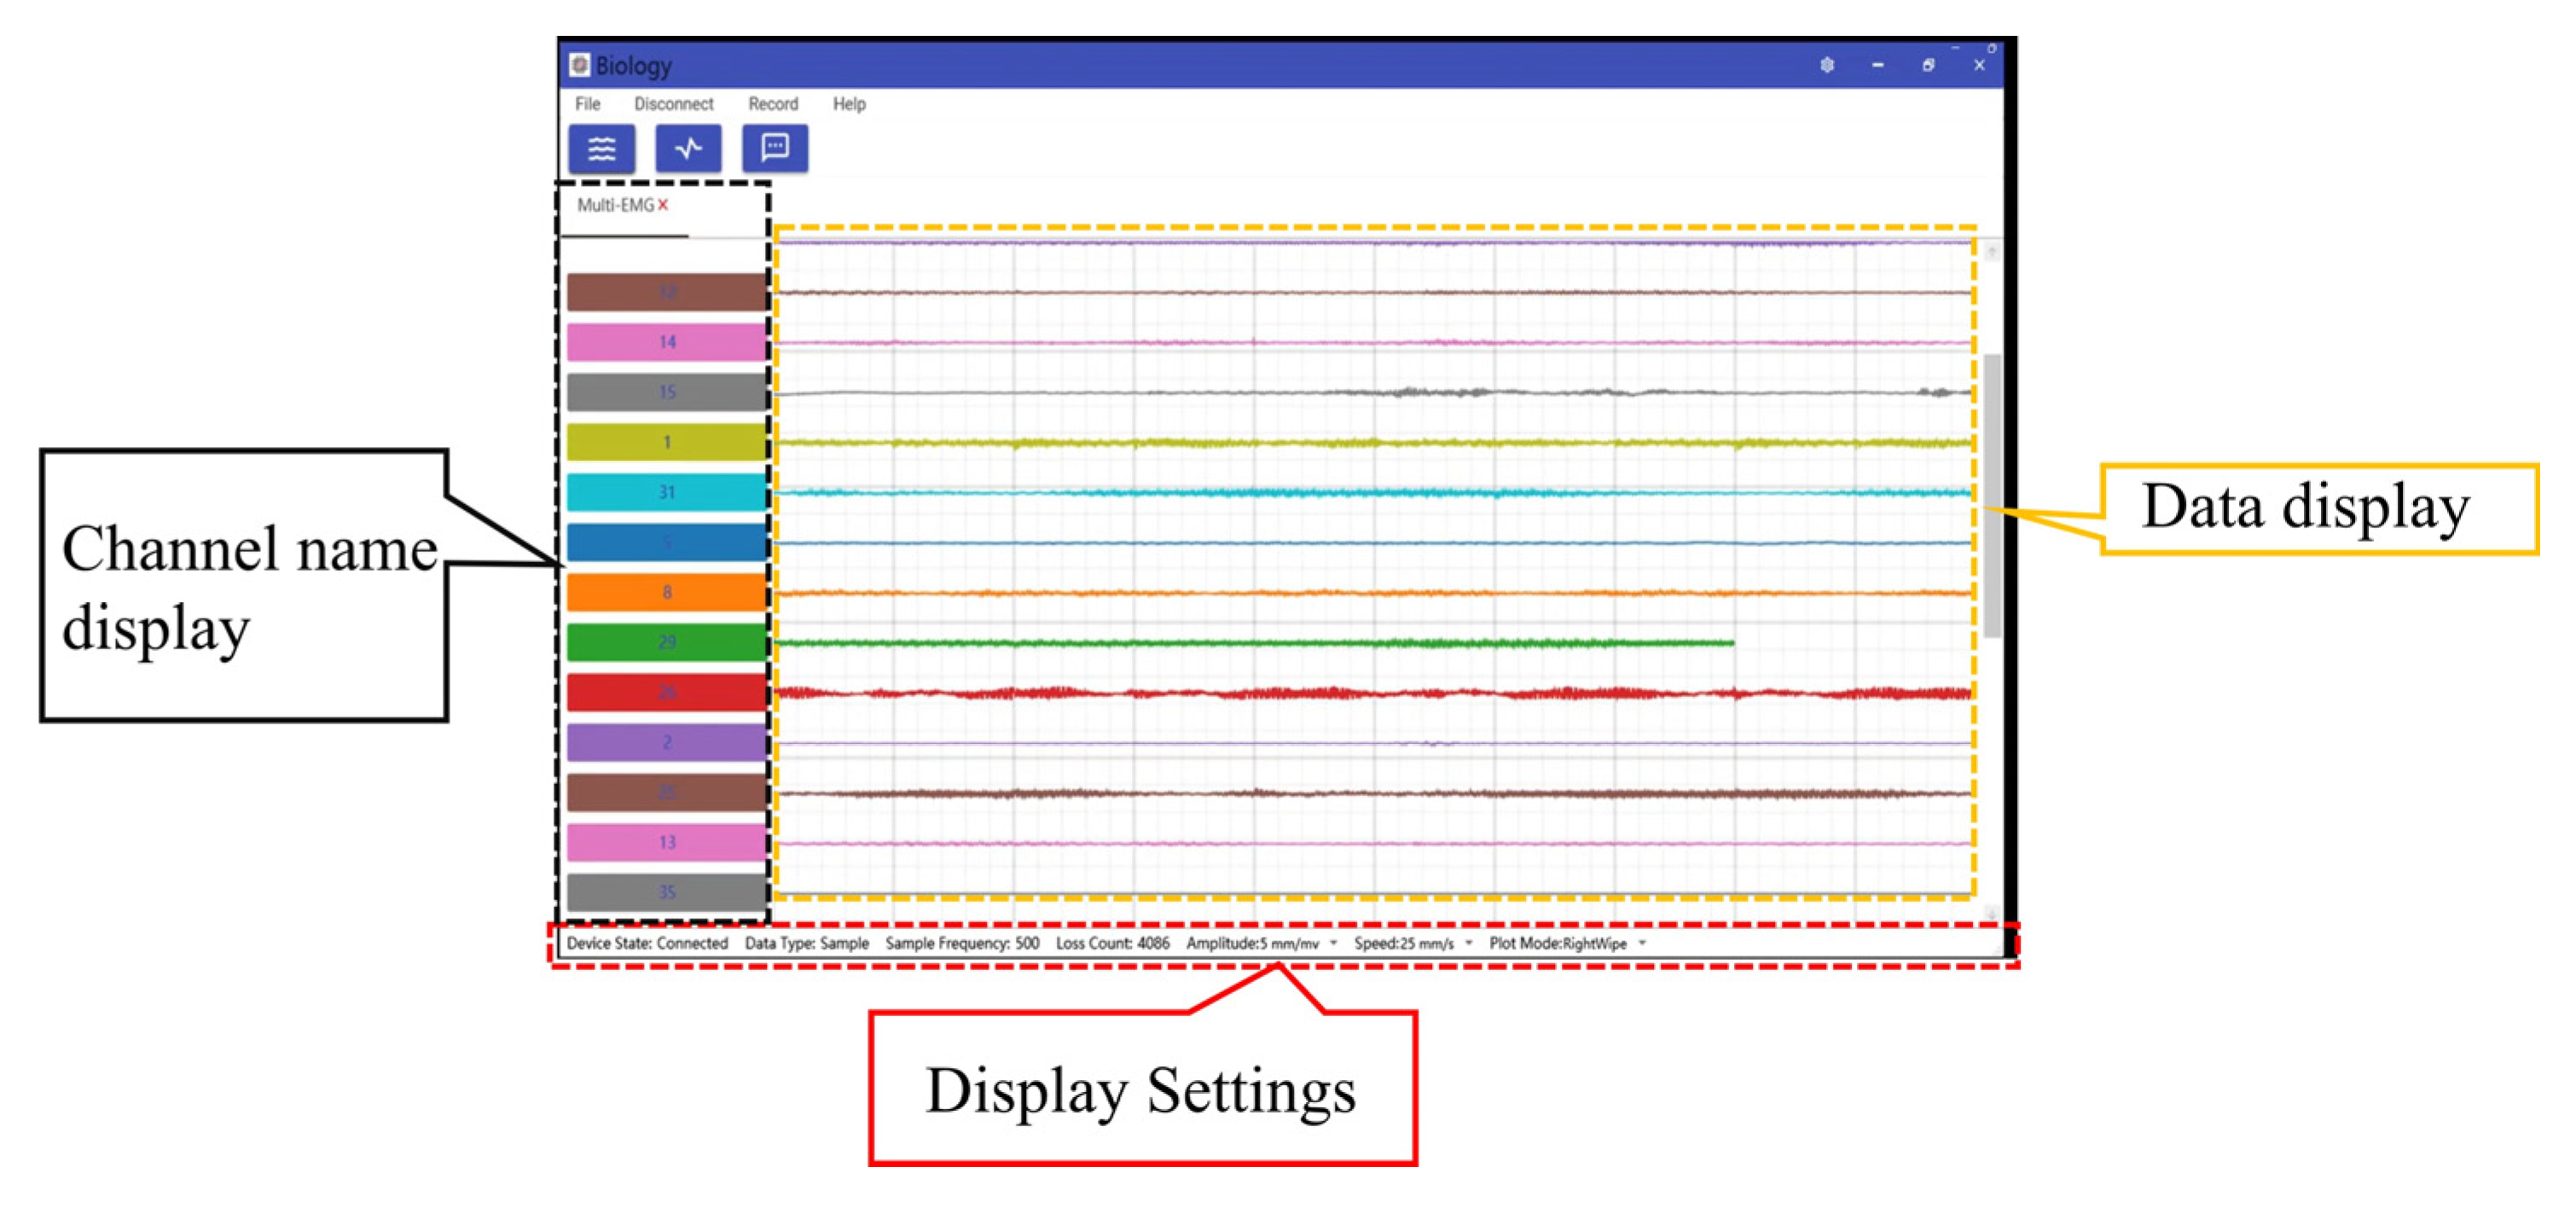This screenshot has width=2576, height=1214.
Task: Select the gray channel 35 label
Action: 666,892
